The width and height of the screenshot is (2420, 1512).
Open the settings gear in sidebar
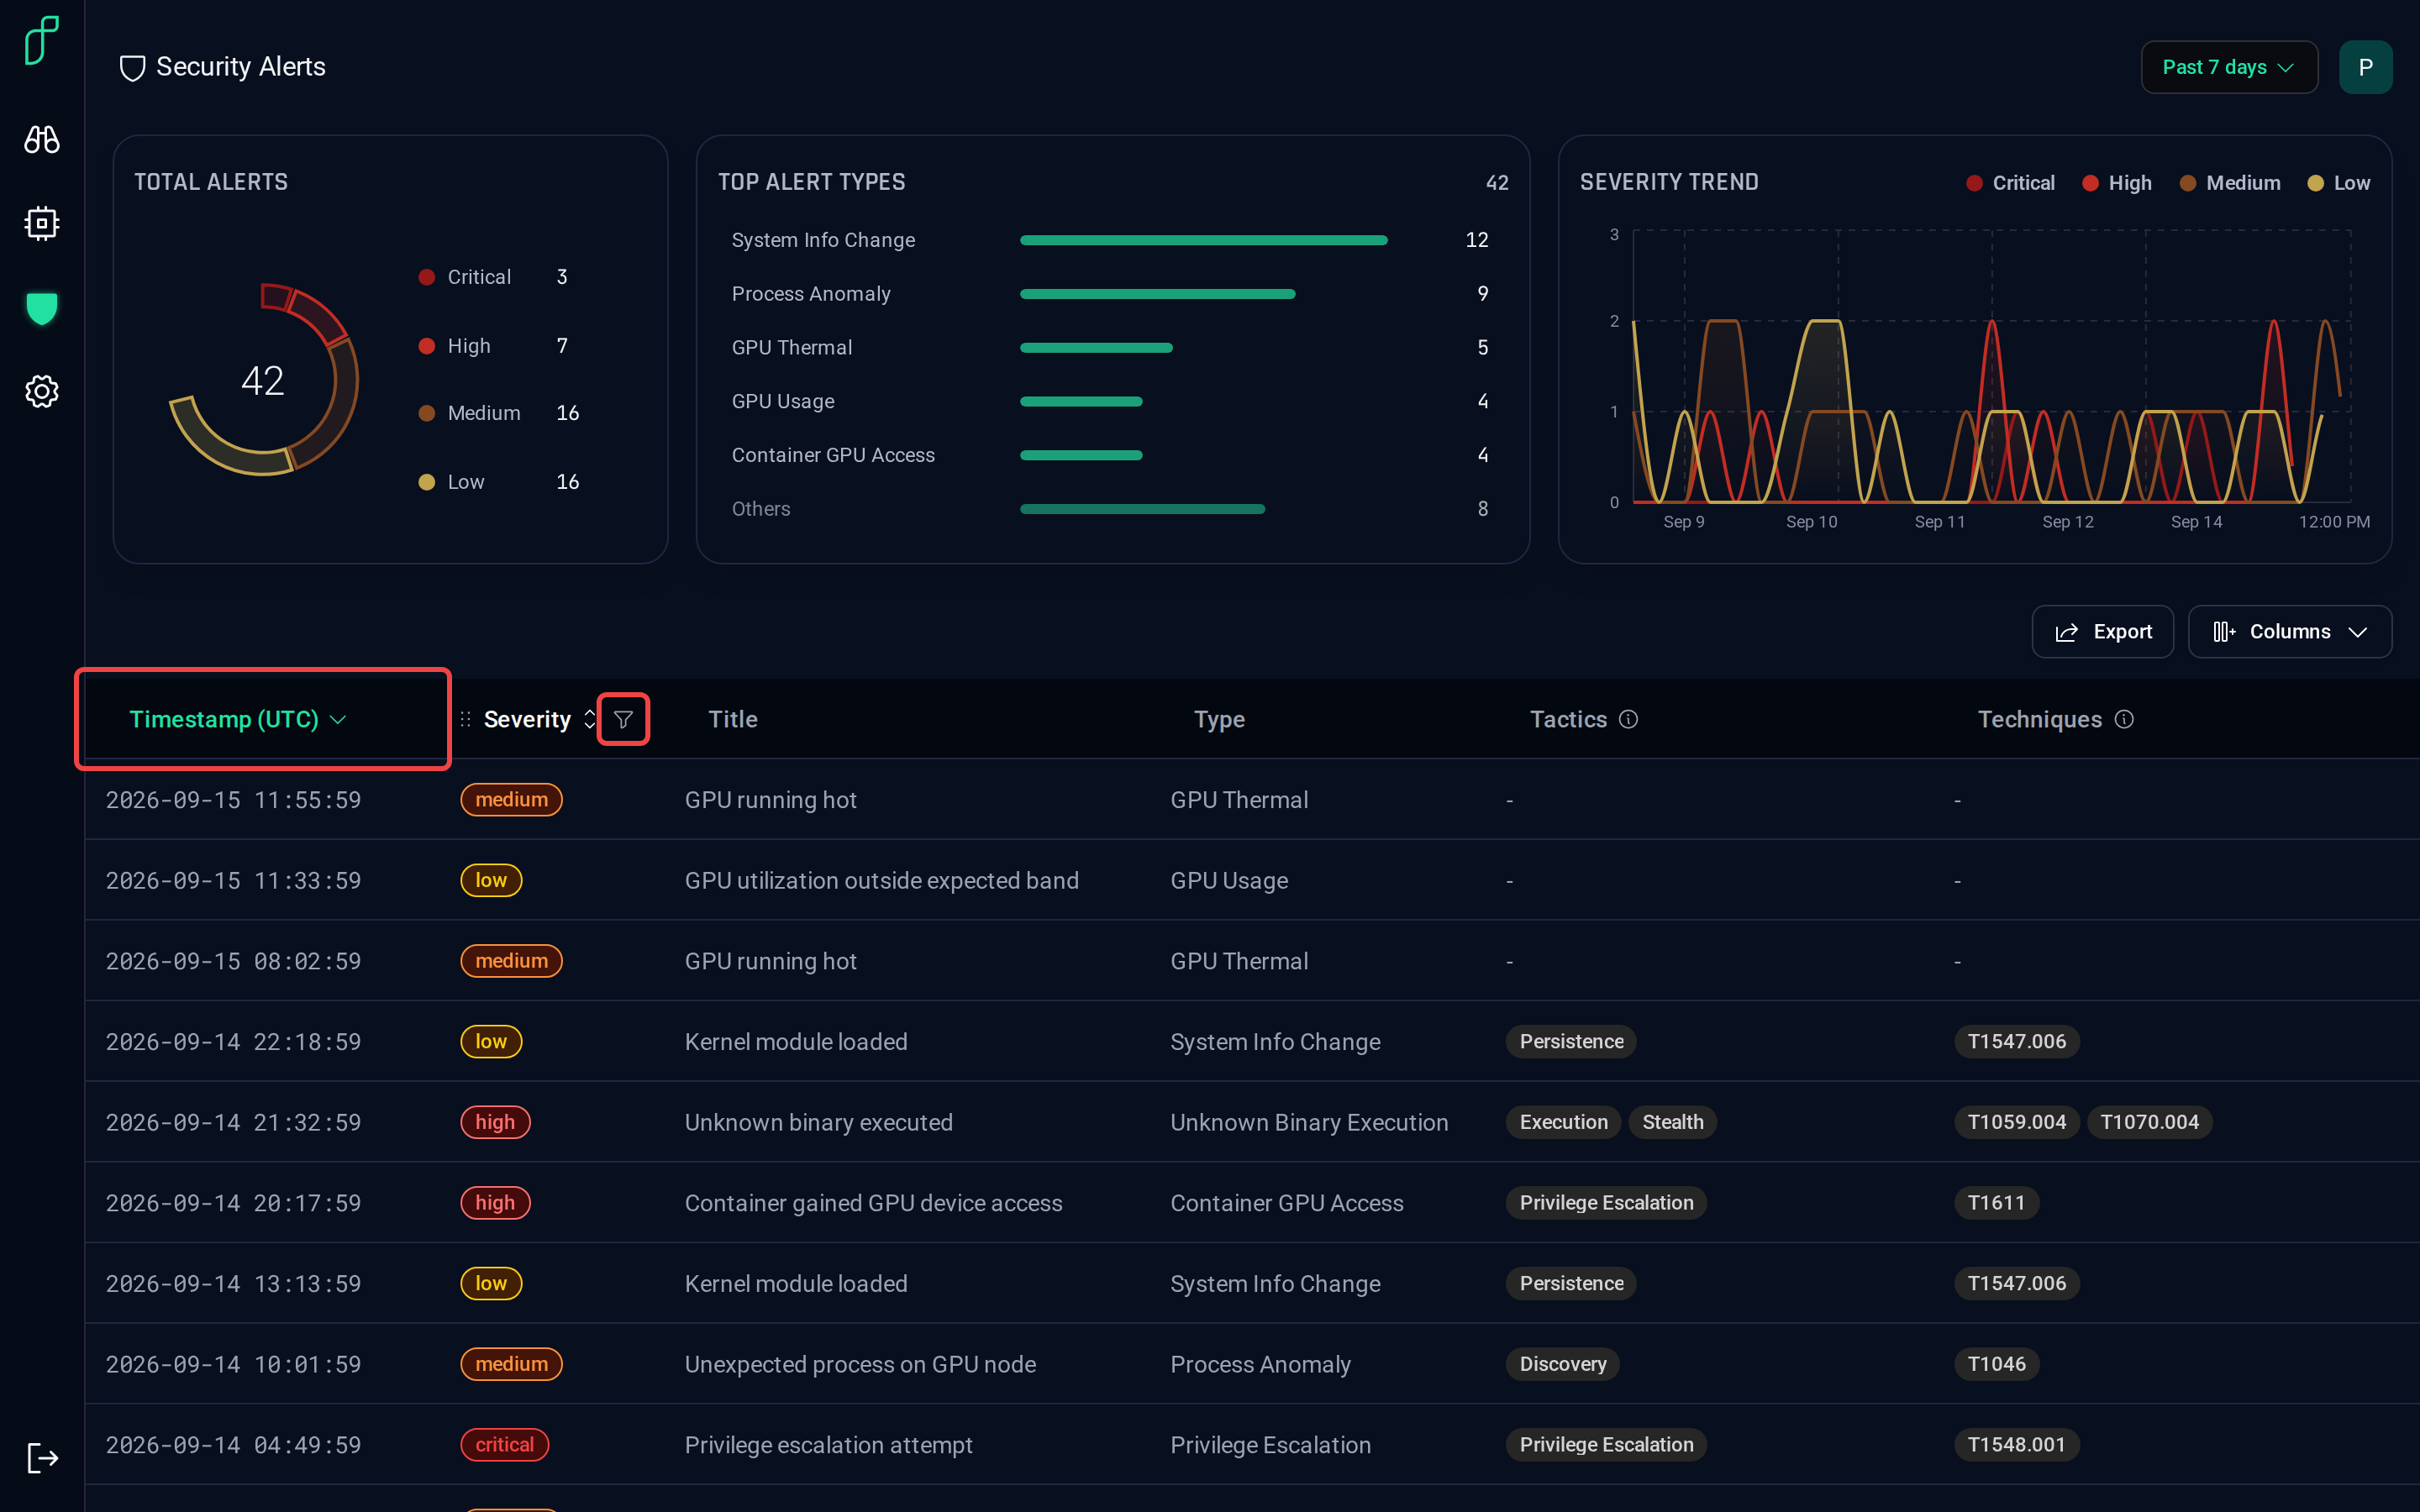(41, 391)
